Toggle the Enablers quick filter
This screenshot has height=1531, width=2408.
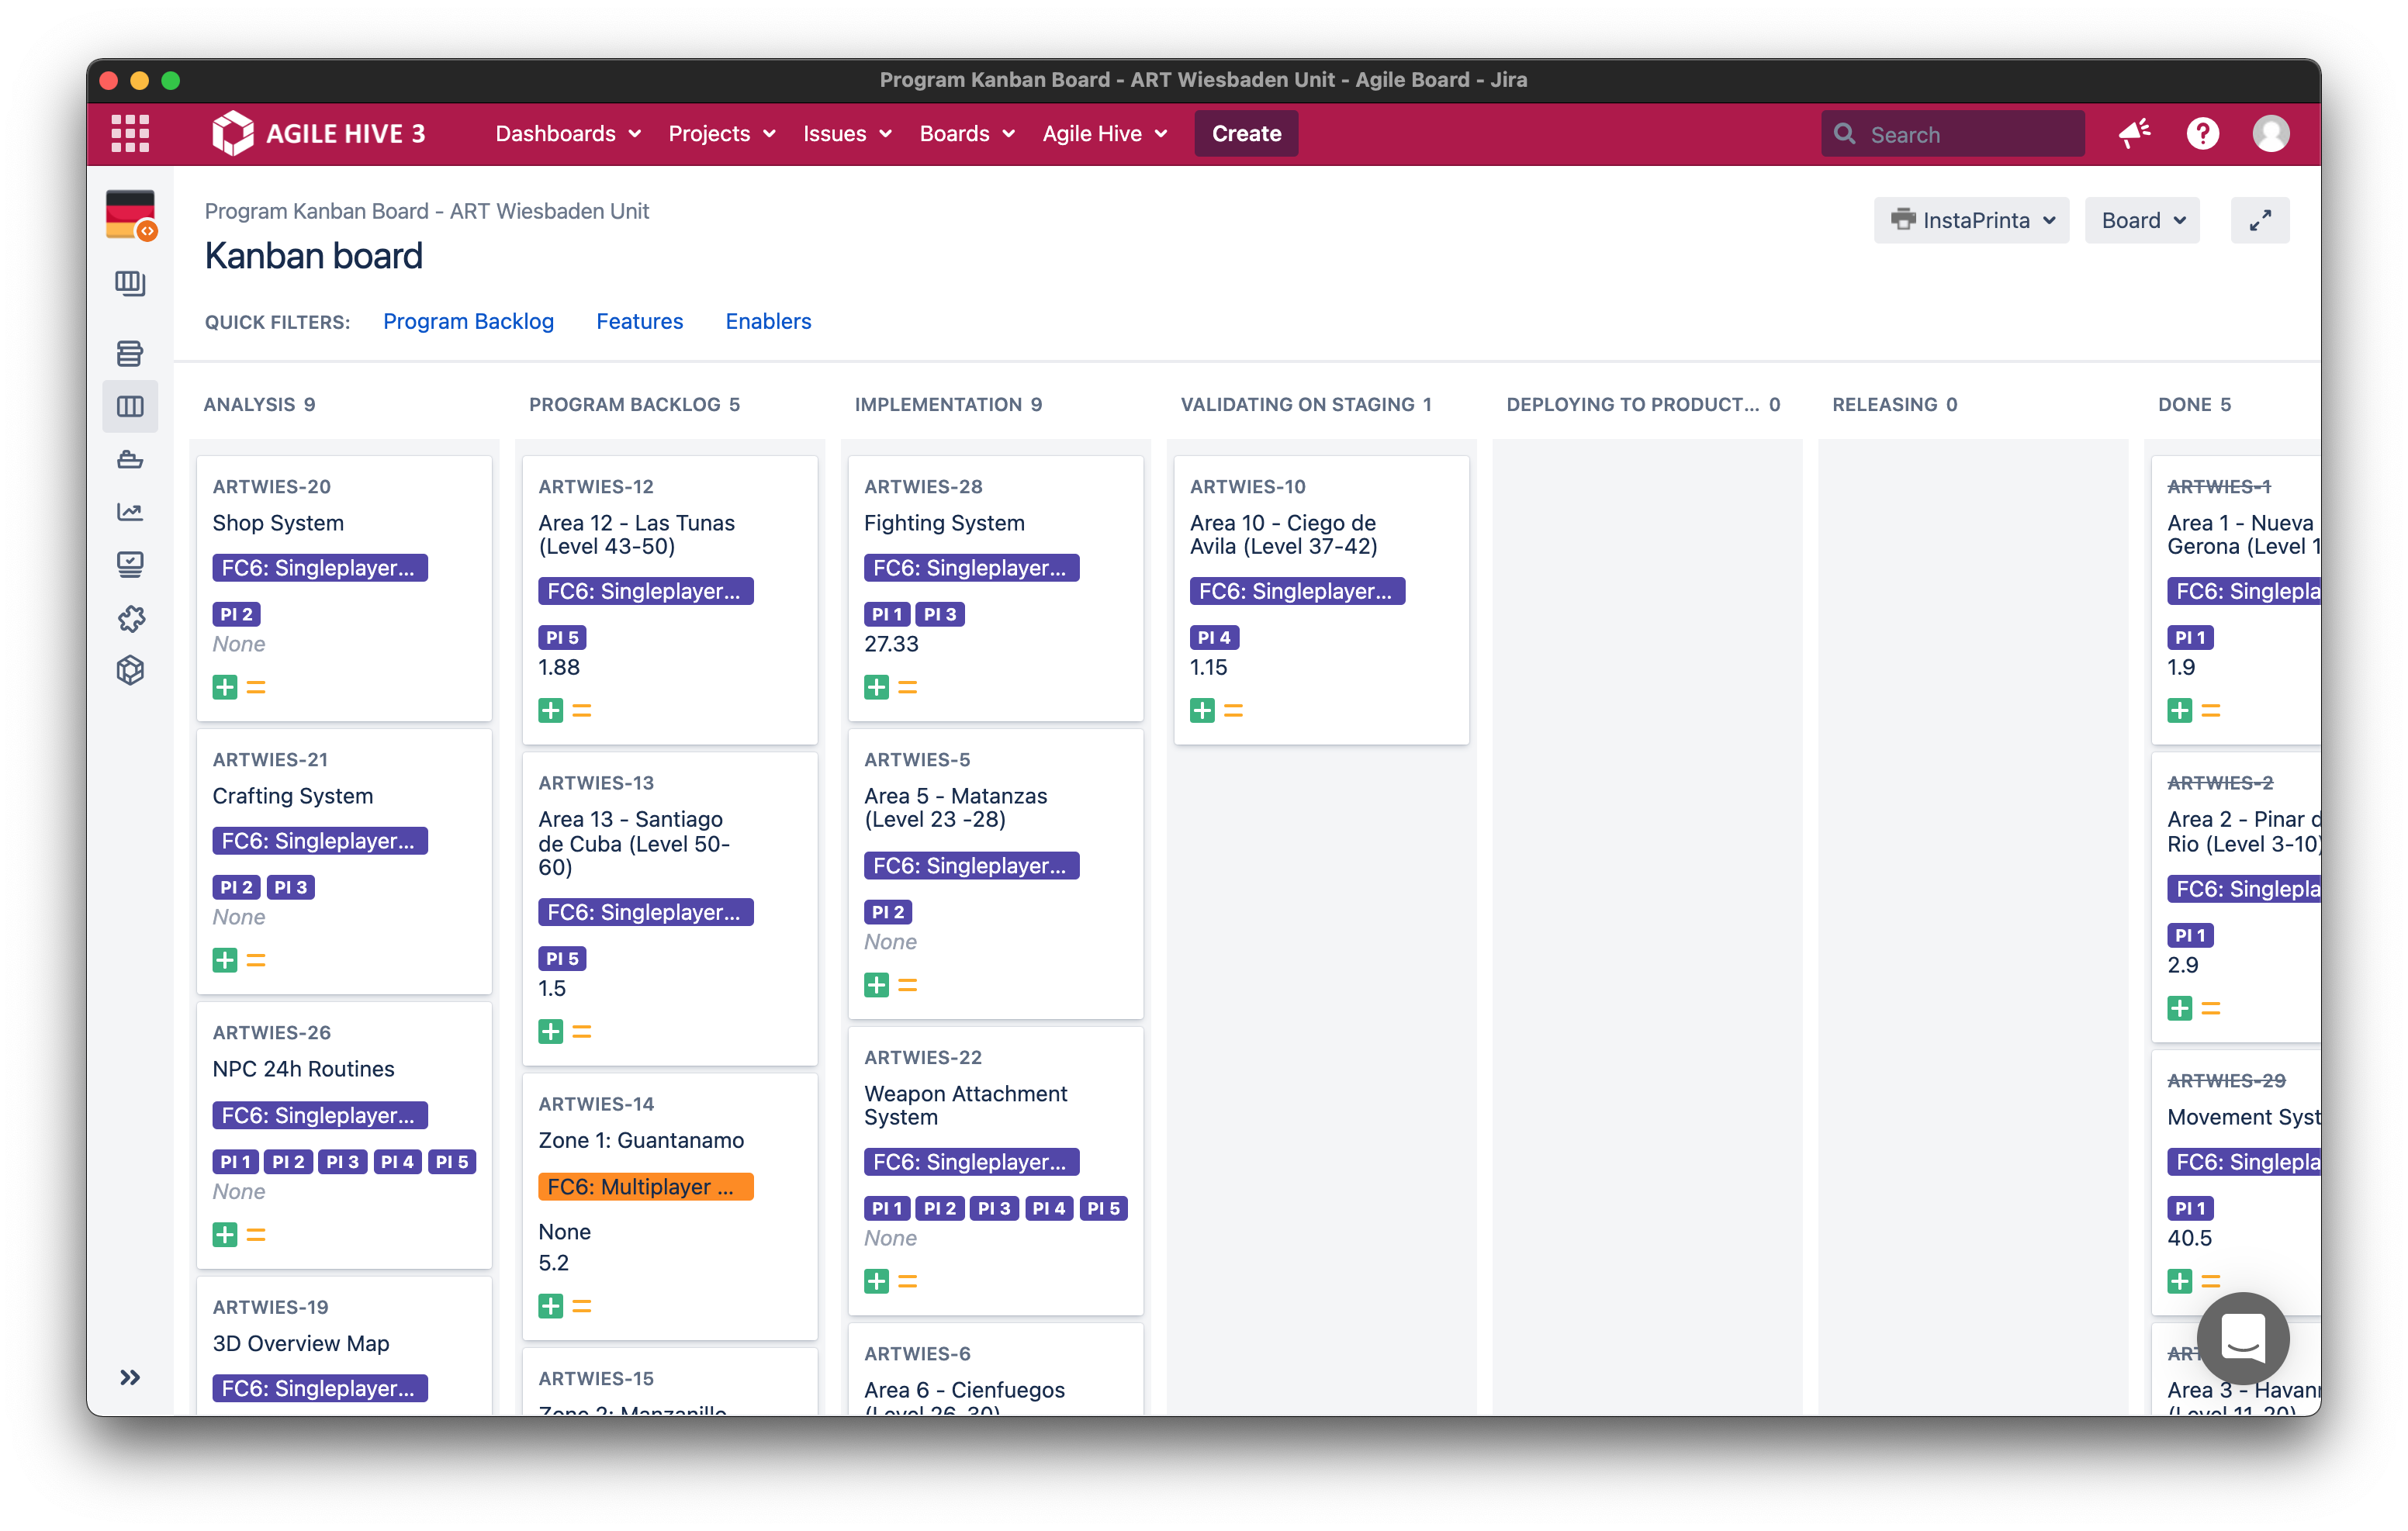pyautogui.click(x=768, y=321)
